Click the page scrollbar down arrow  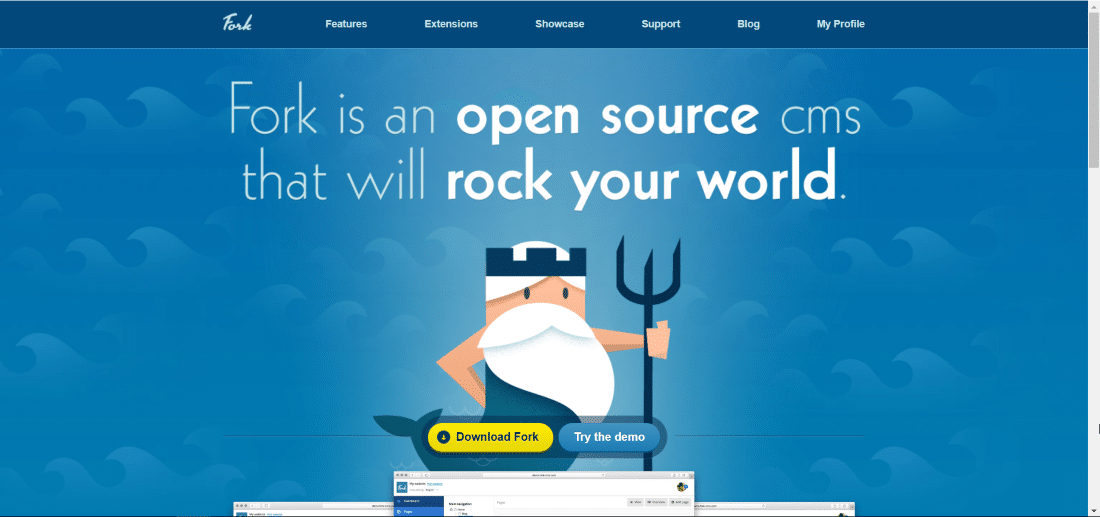(x=1094, y=511)
